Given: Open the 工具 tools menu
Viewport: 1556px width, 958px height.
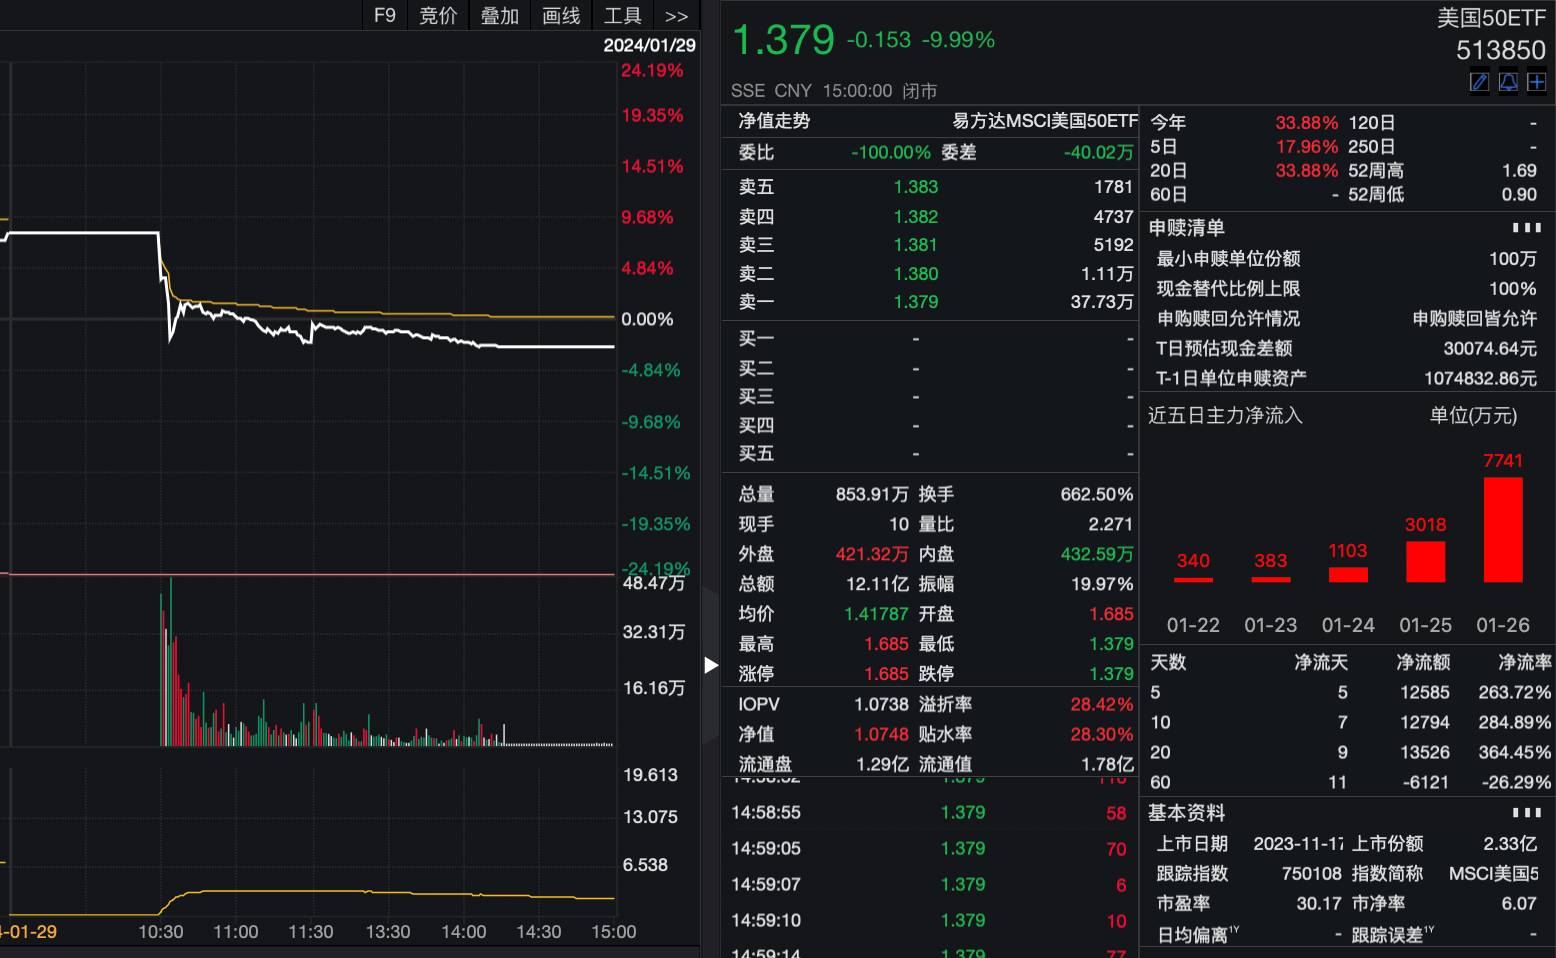Looking at the screenshot, I should tap(622, 16).
